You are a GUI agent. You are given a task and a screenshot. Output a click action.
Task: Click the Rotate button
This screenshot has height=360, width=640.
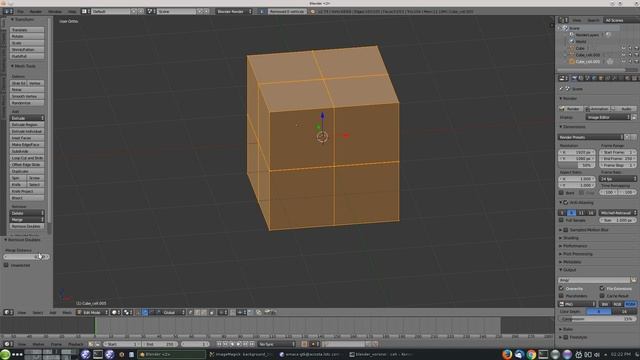coord(27,36)
